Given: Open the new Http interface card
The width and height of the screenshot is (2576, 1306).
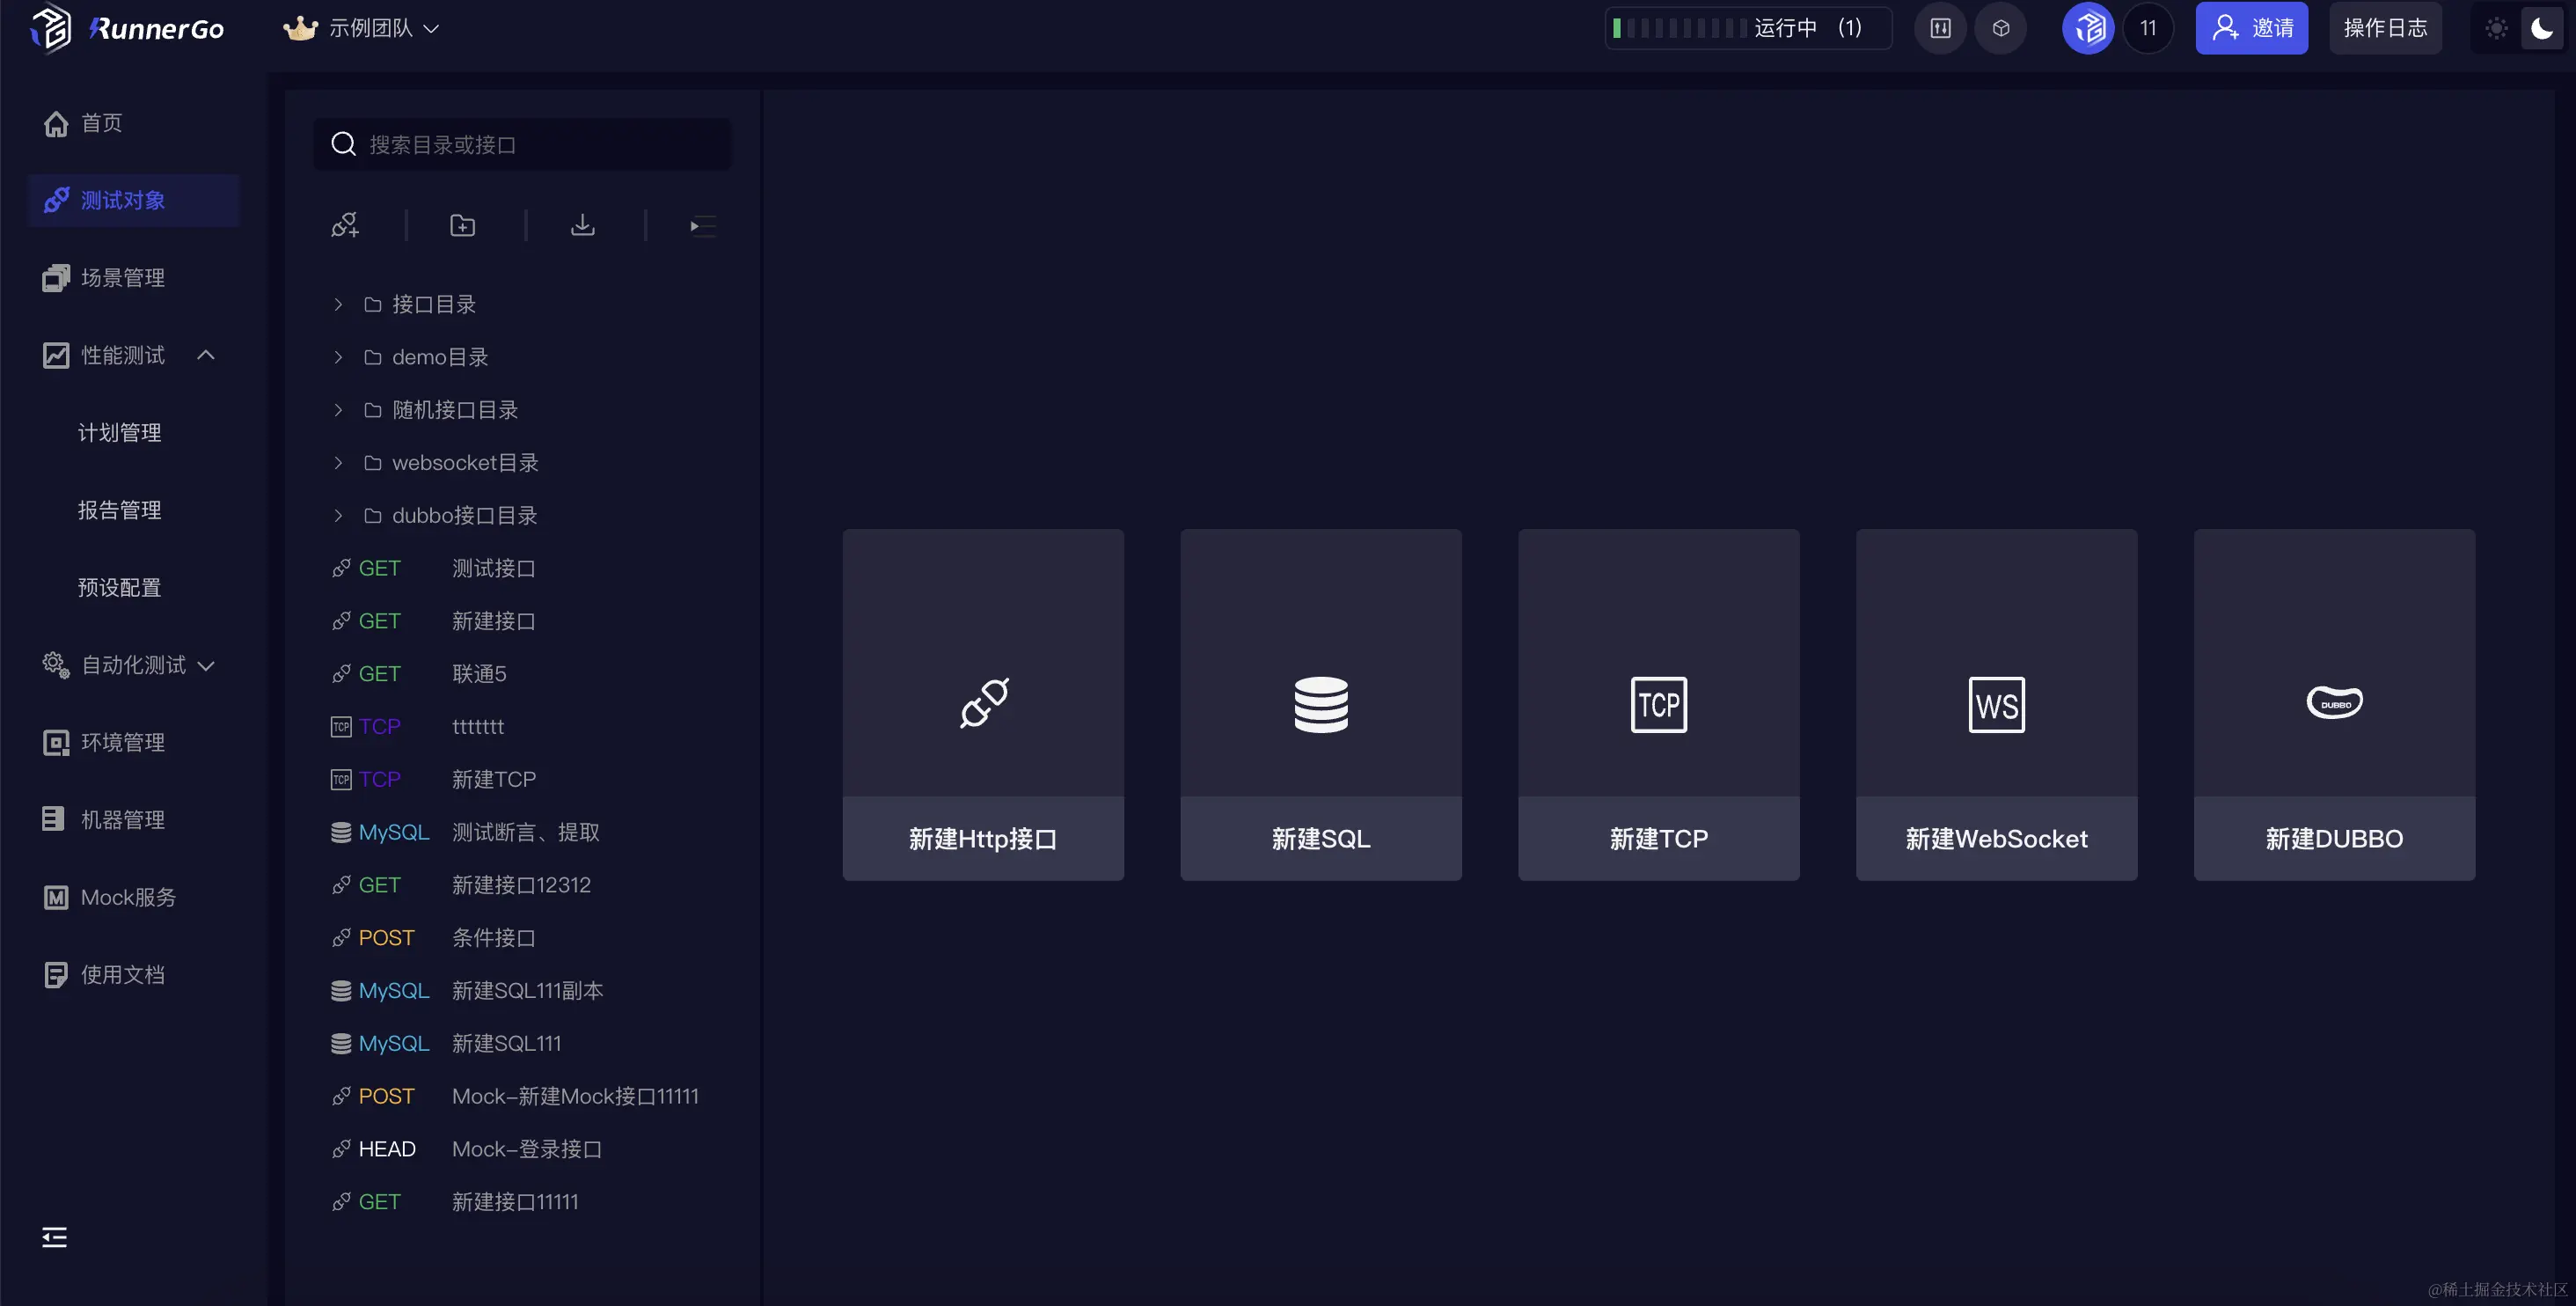Looking at the screenshot, I should [982, 705].
